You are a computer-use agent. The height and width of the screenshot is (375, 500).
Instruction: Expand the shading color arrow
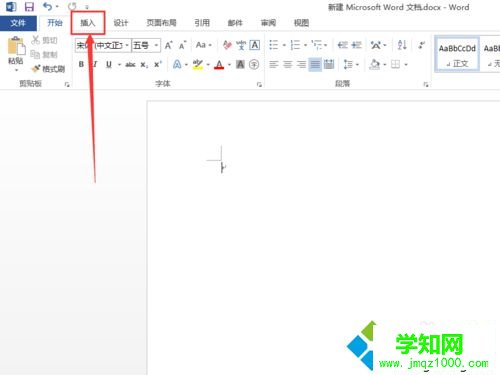385,64
